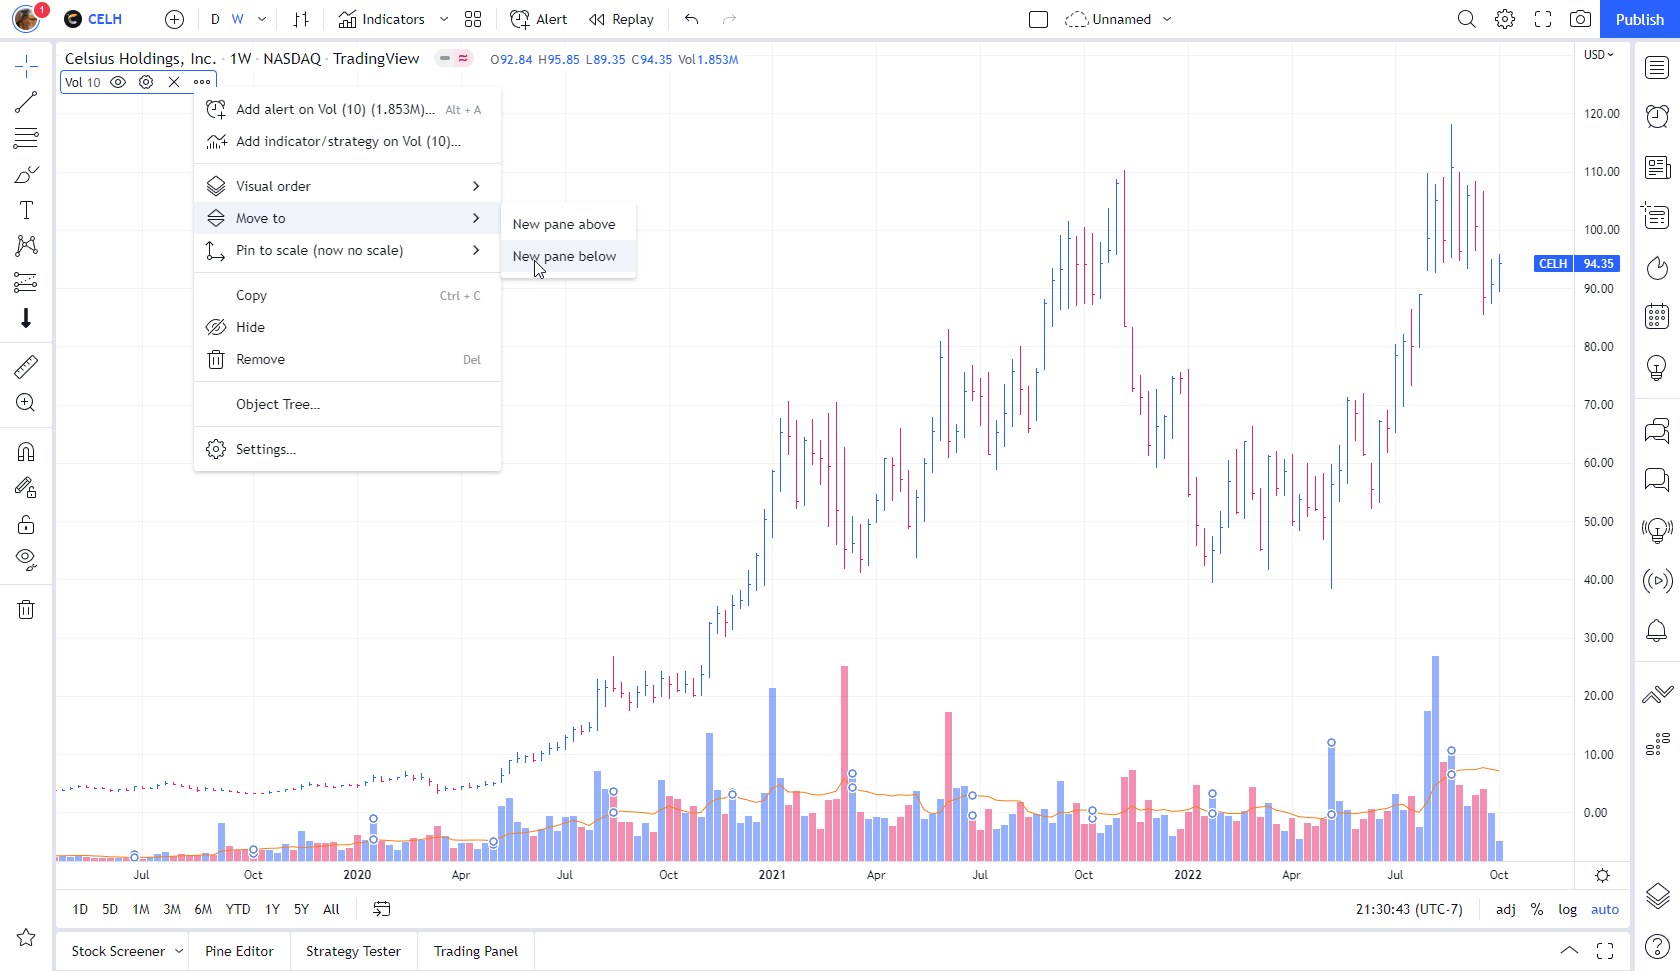Activate the zoom in tool
The image size is (1680, 971).
click(26, 403)
